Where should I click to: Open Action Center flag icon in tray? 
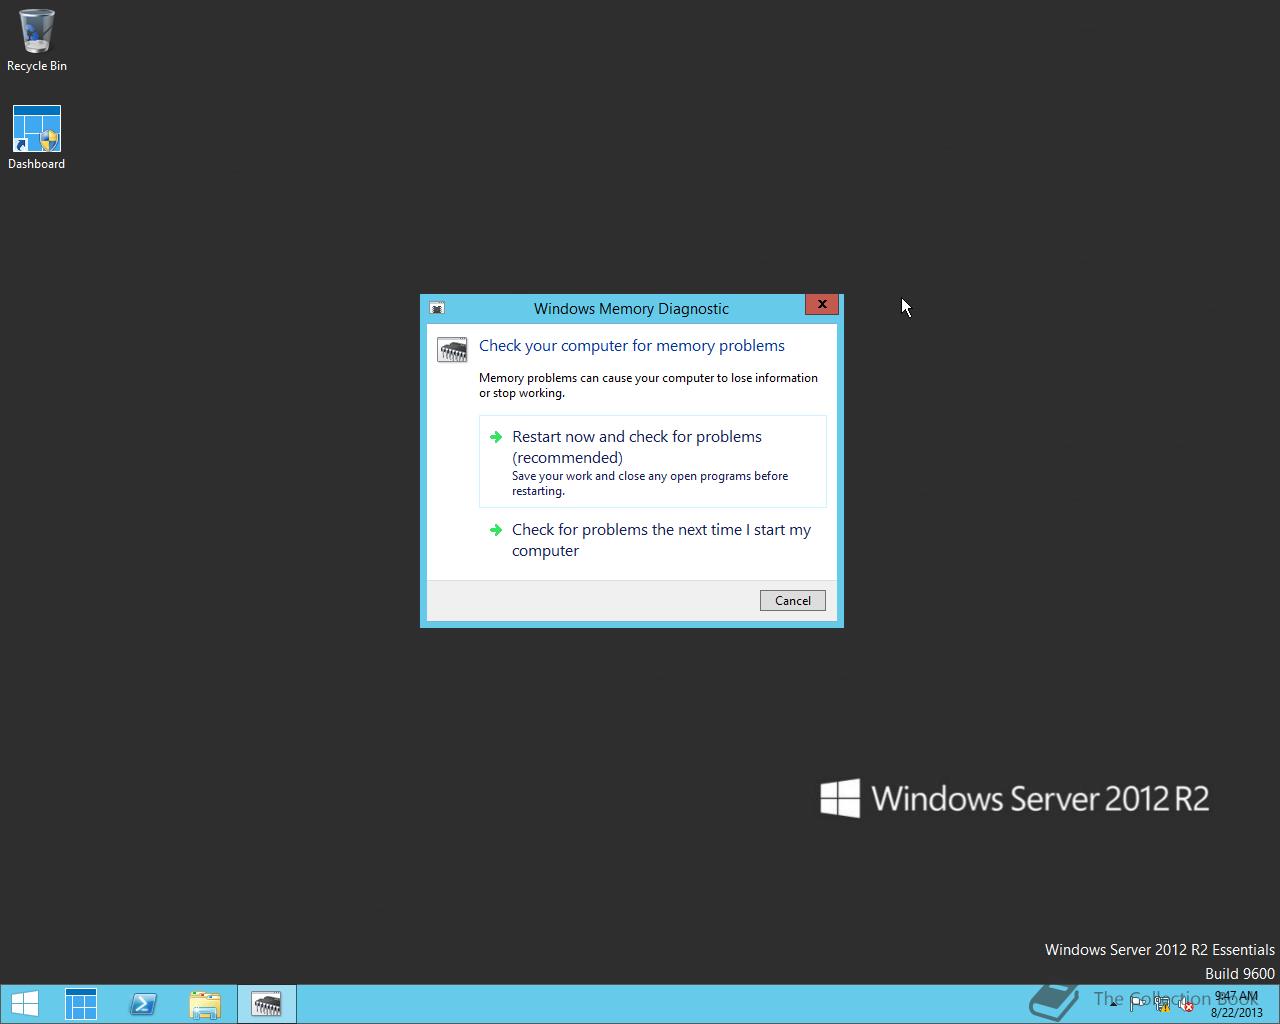1138,1004
